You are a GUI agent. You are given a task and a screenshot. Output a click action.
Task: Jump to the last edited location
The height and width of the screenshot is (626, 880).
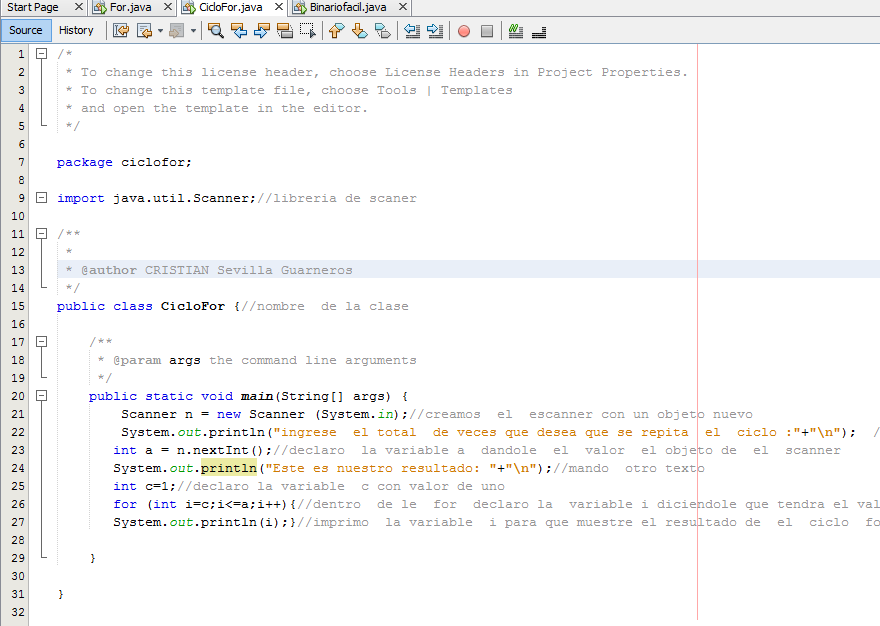pyautogui.click(x=120, y=31)
